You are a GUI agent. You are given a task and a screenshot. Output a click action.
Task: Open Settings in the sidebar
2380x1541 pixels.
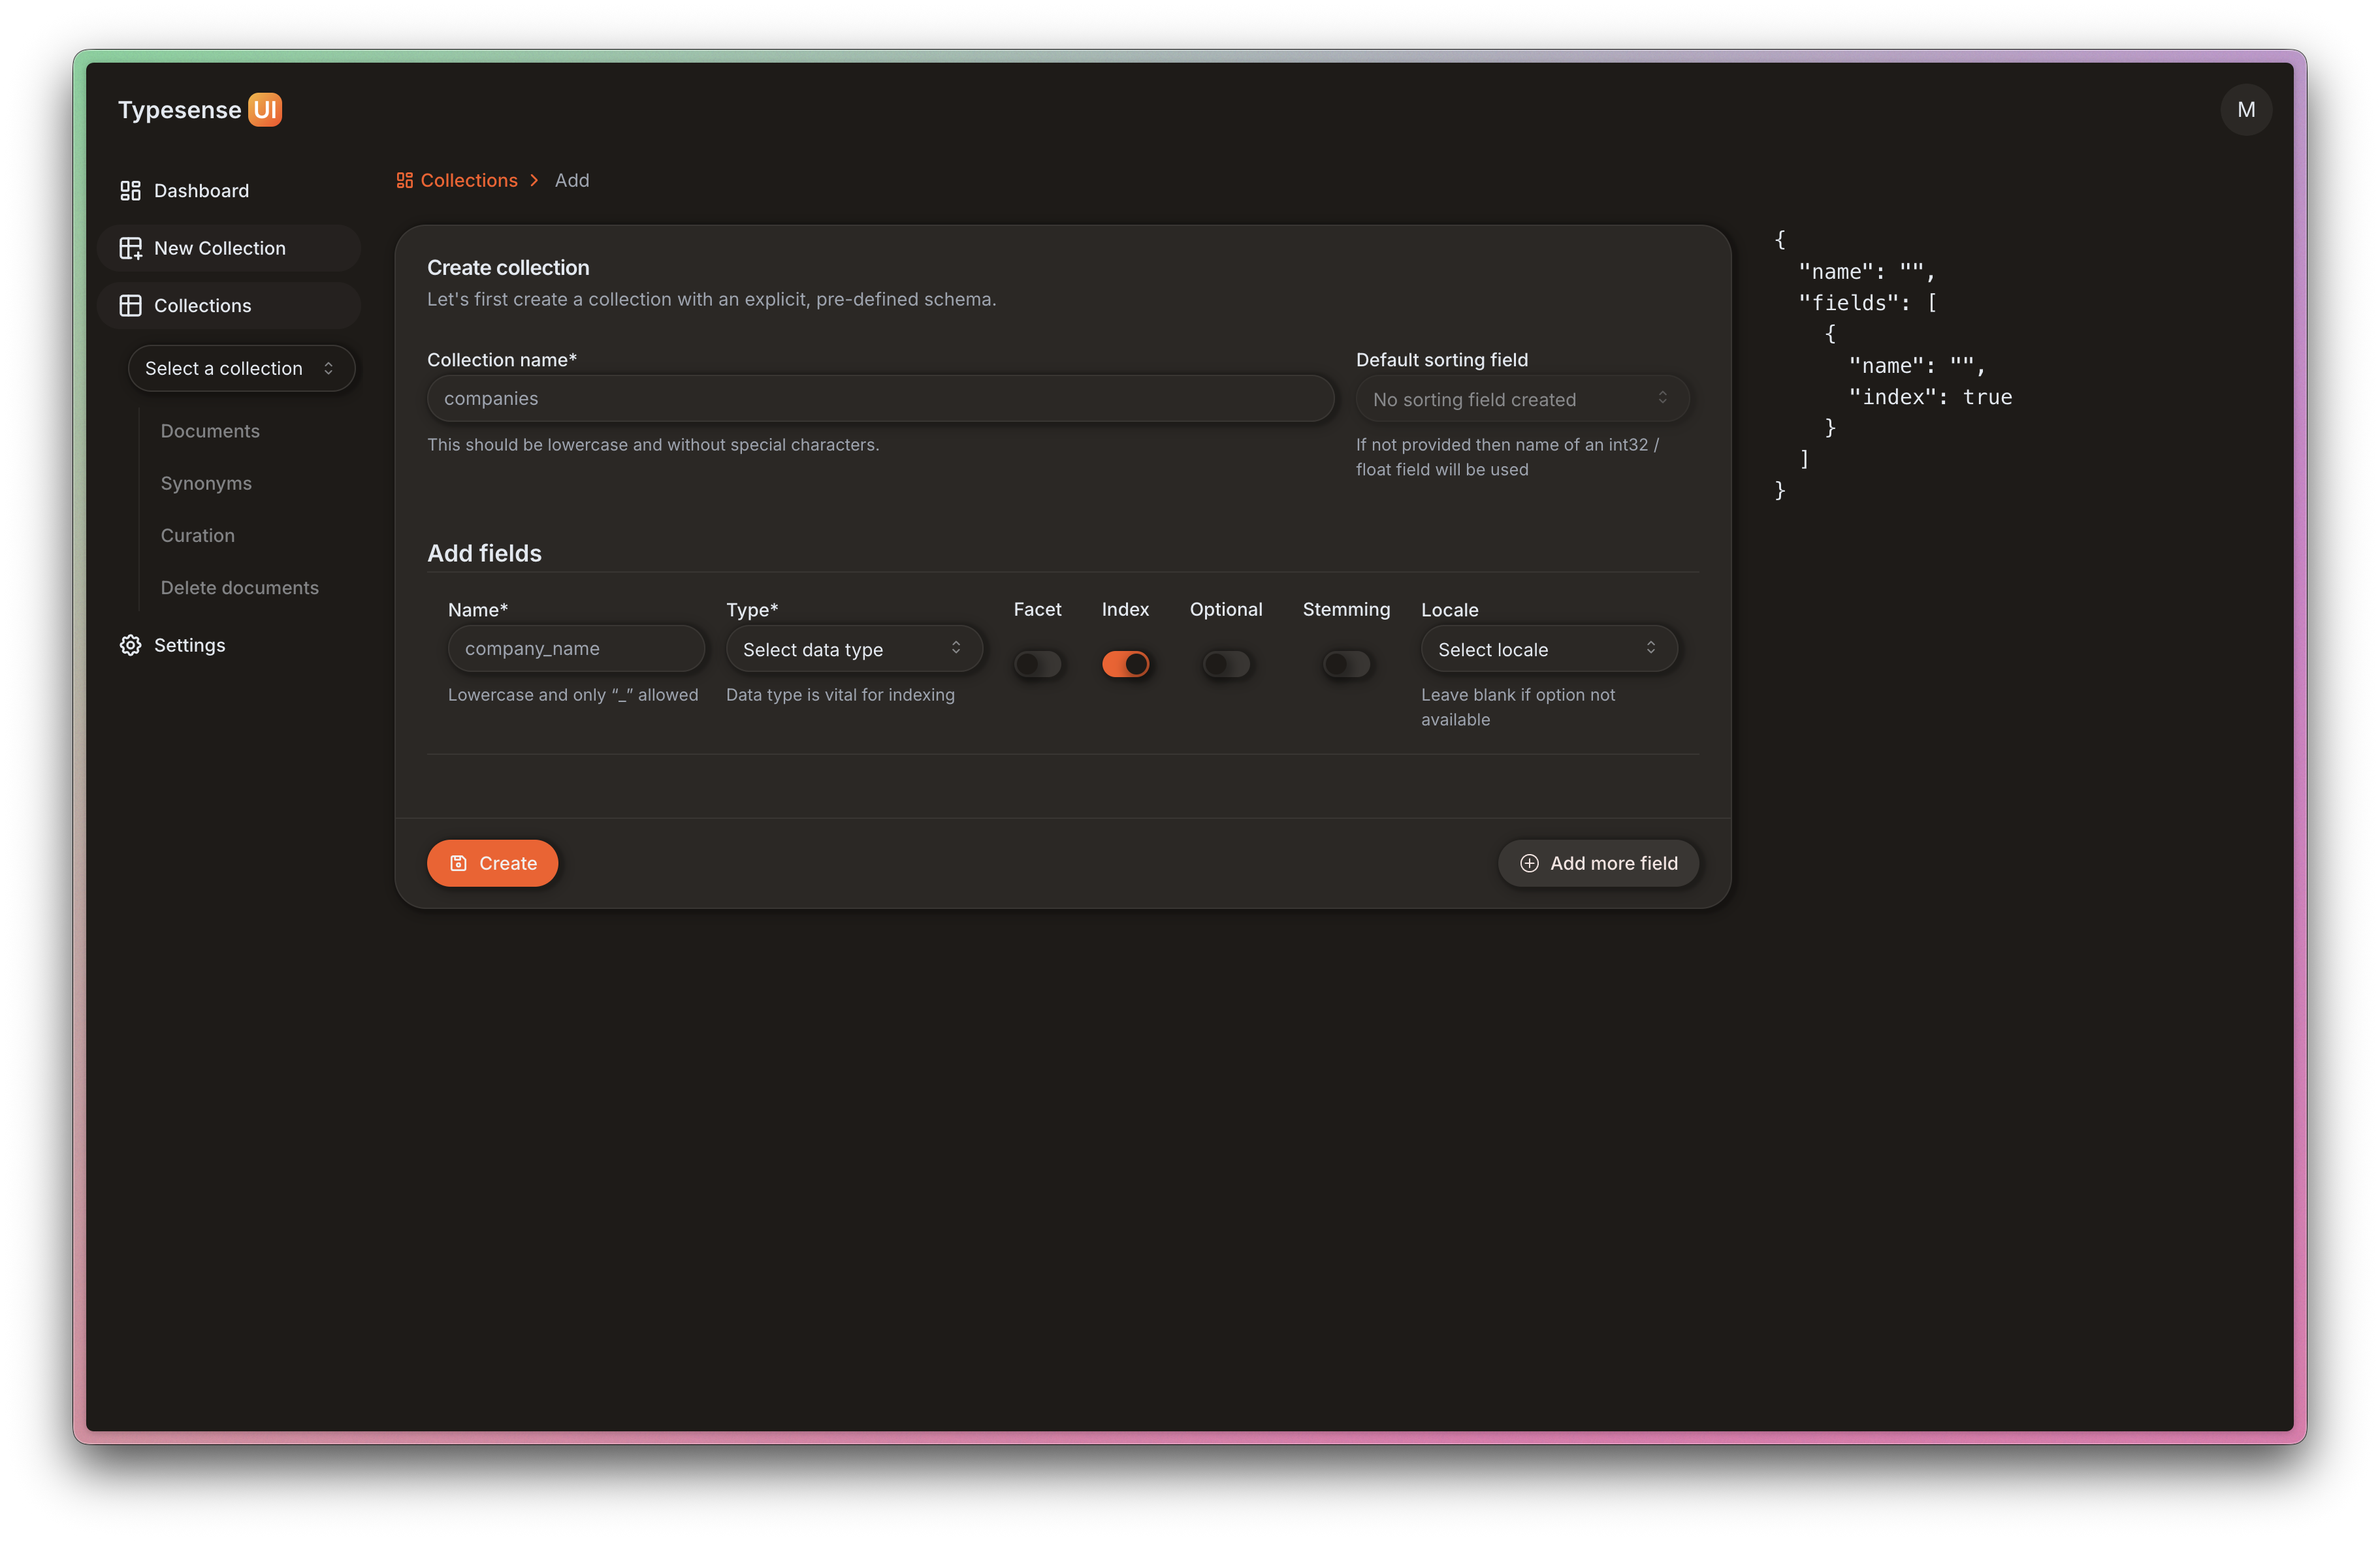(229, 645)
